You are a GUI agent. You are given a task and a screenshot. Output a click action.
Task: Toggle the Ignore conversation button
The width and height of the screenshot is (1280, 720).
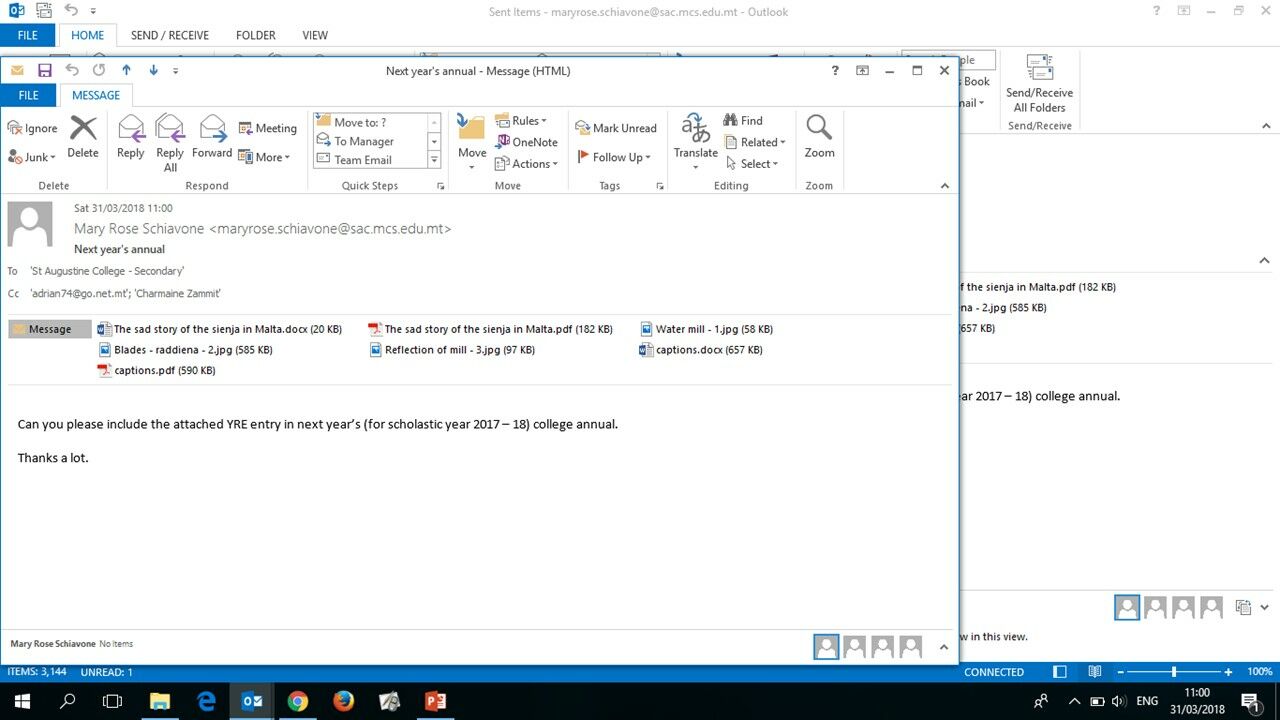pyautogui.click(x=33, y=128)
